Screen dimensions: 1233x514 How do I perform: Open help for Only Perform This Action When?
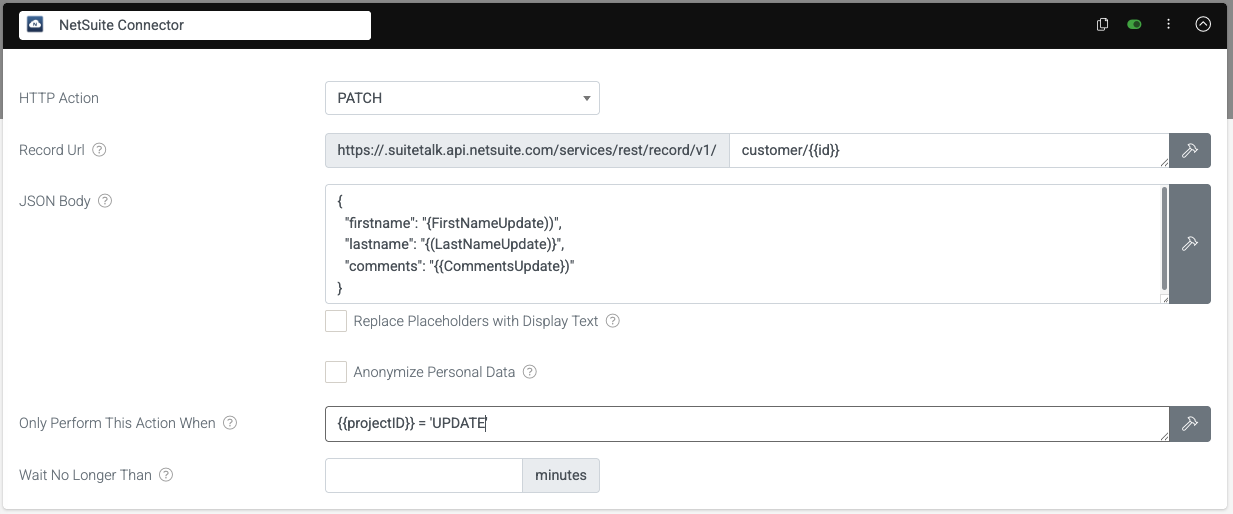pyautogui.click(x=230, y=423)
